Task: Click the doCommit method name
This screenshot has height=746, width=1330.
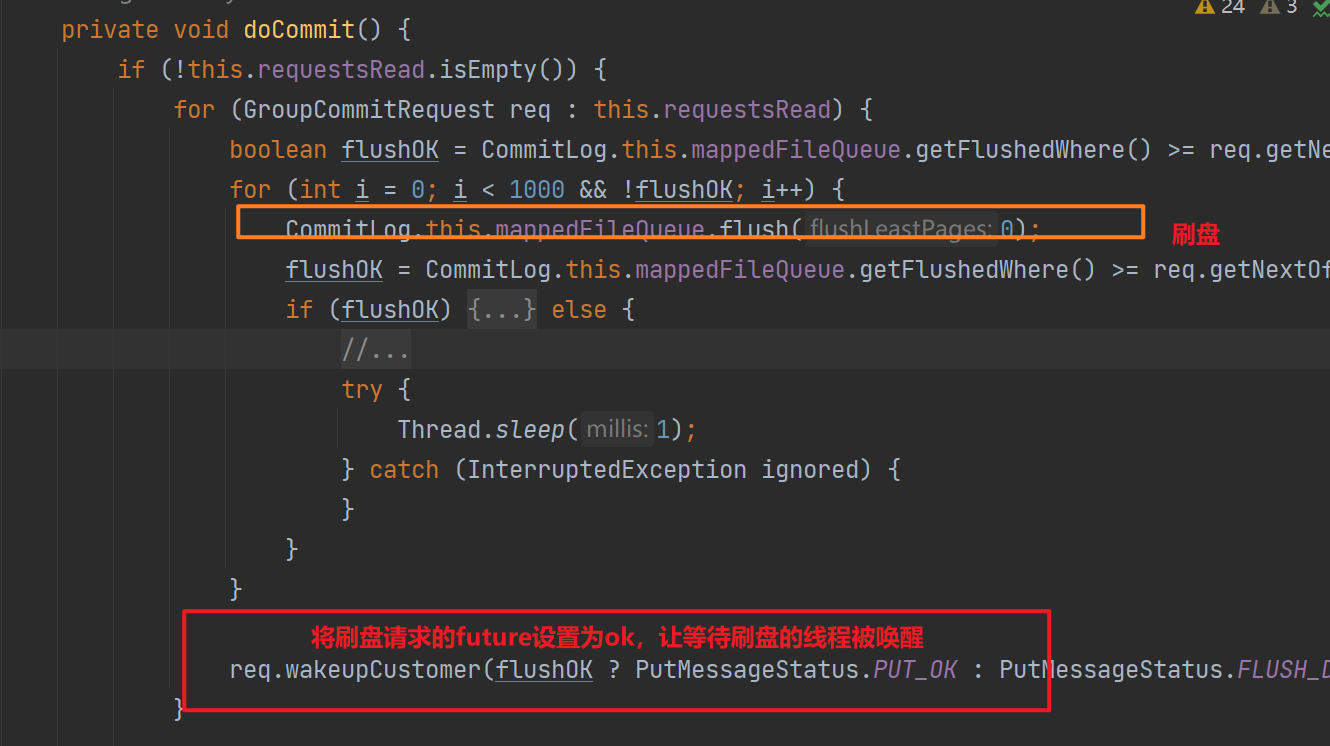Action: coord(299,30)
